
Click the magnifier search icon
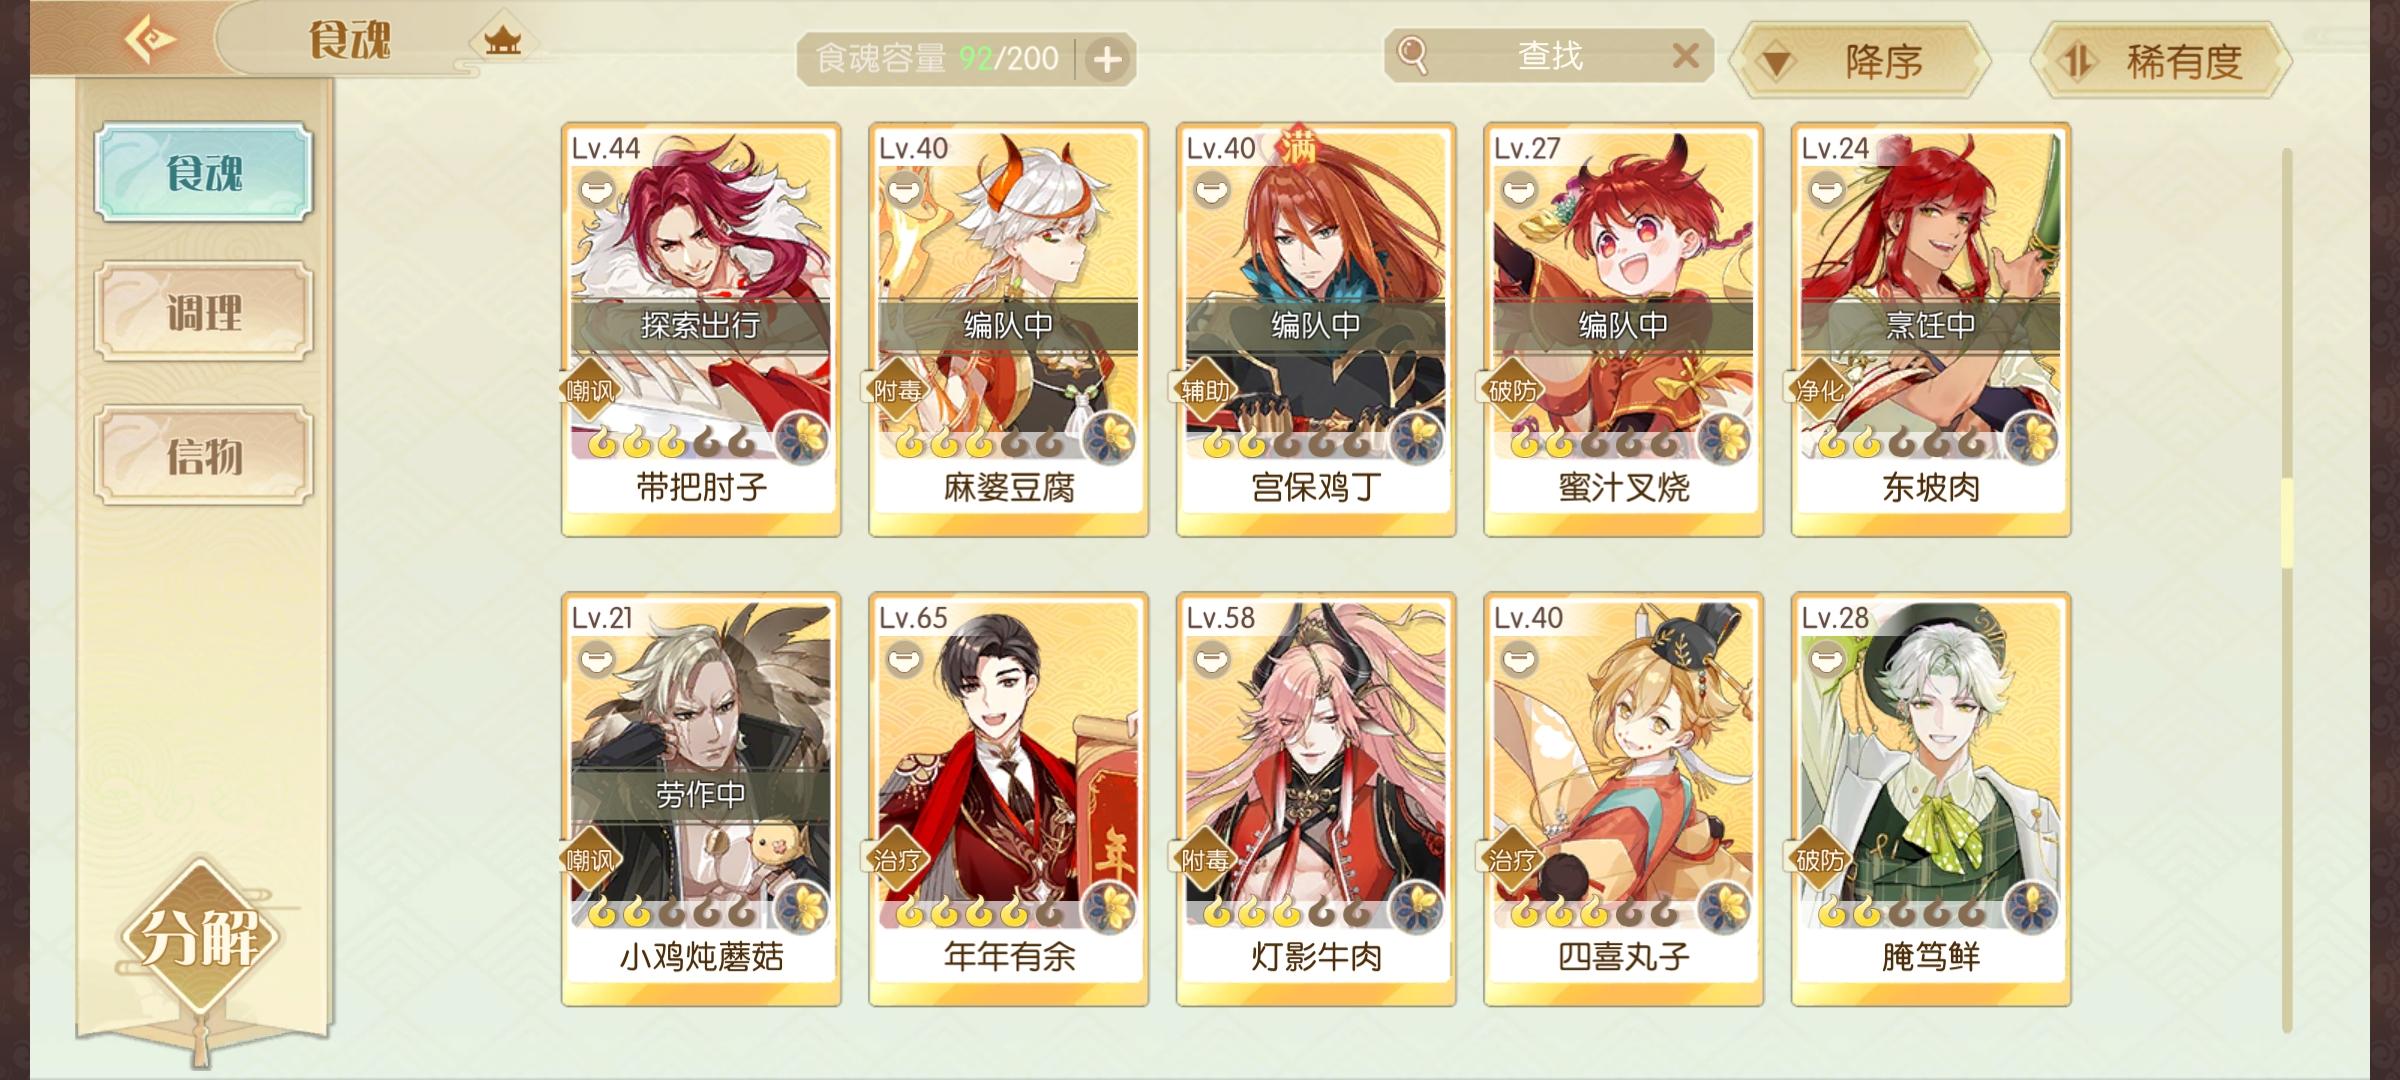coord(1412,55)
